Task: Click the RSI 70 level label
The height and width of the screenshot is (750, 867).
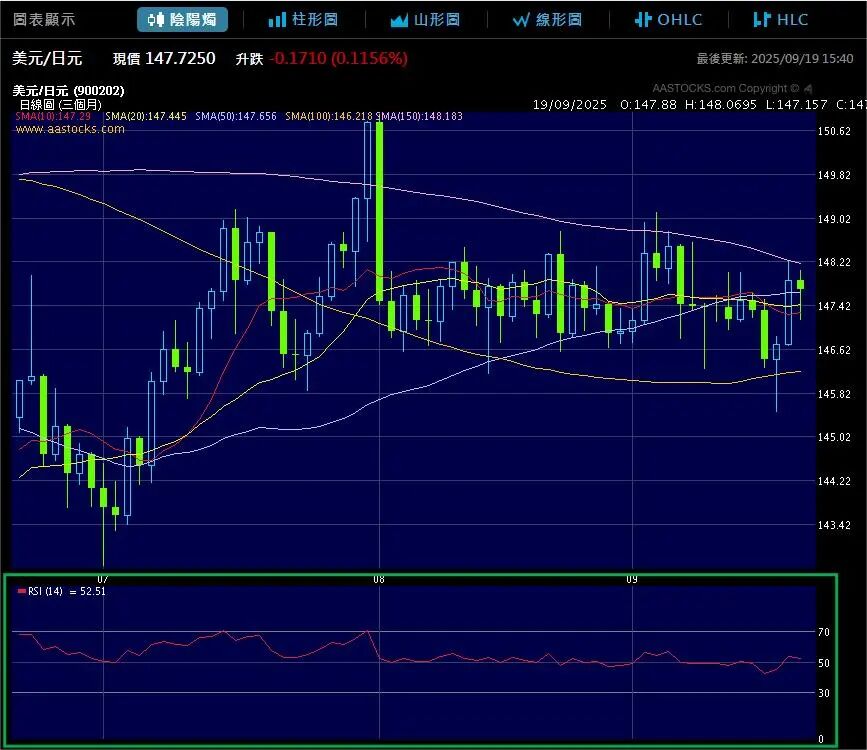Action: click(824, 632)
